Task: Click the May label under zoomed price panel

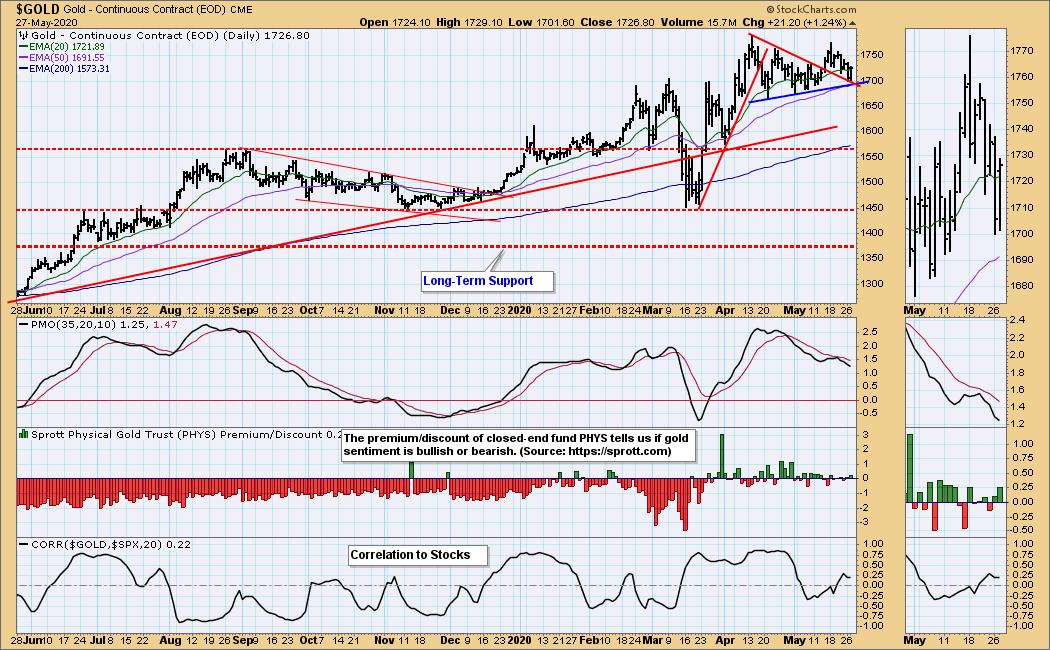Action: pos(914,311)
